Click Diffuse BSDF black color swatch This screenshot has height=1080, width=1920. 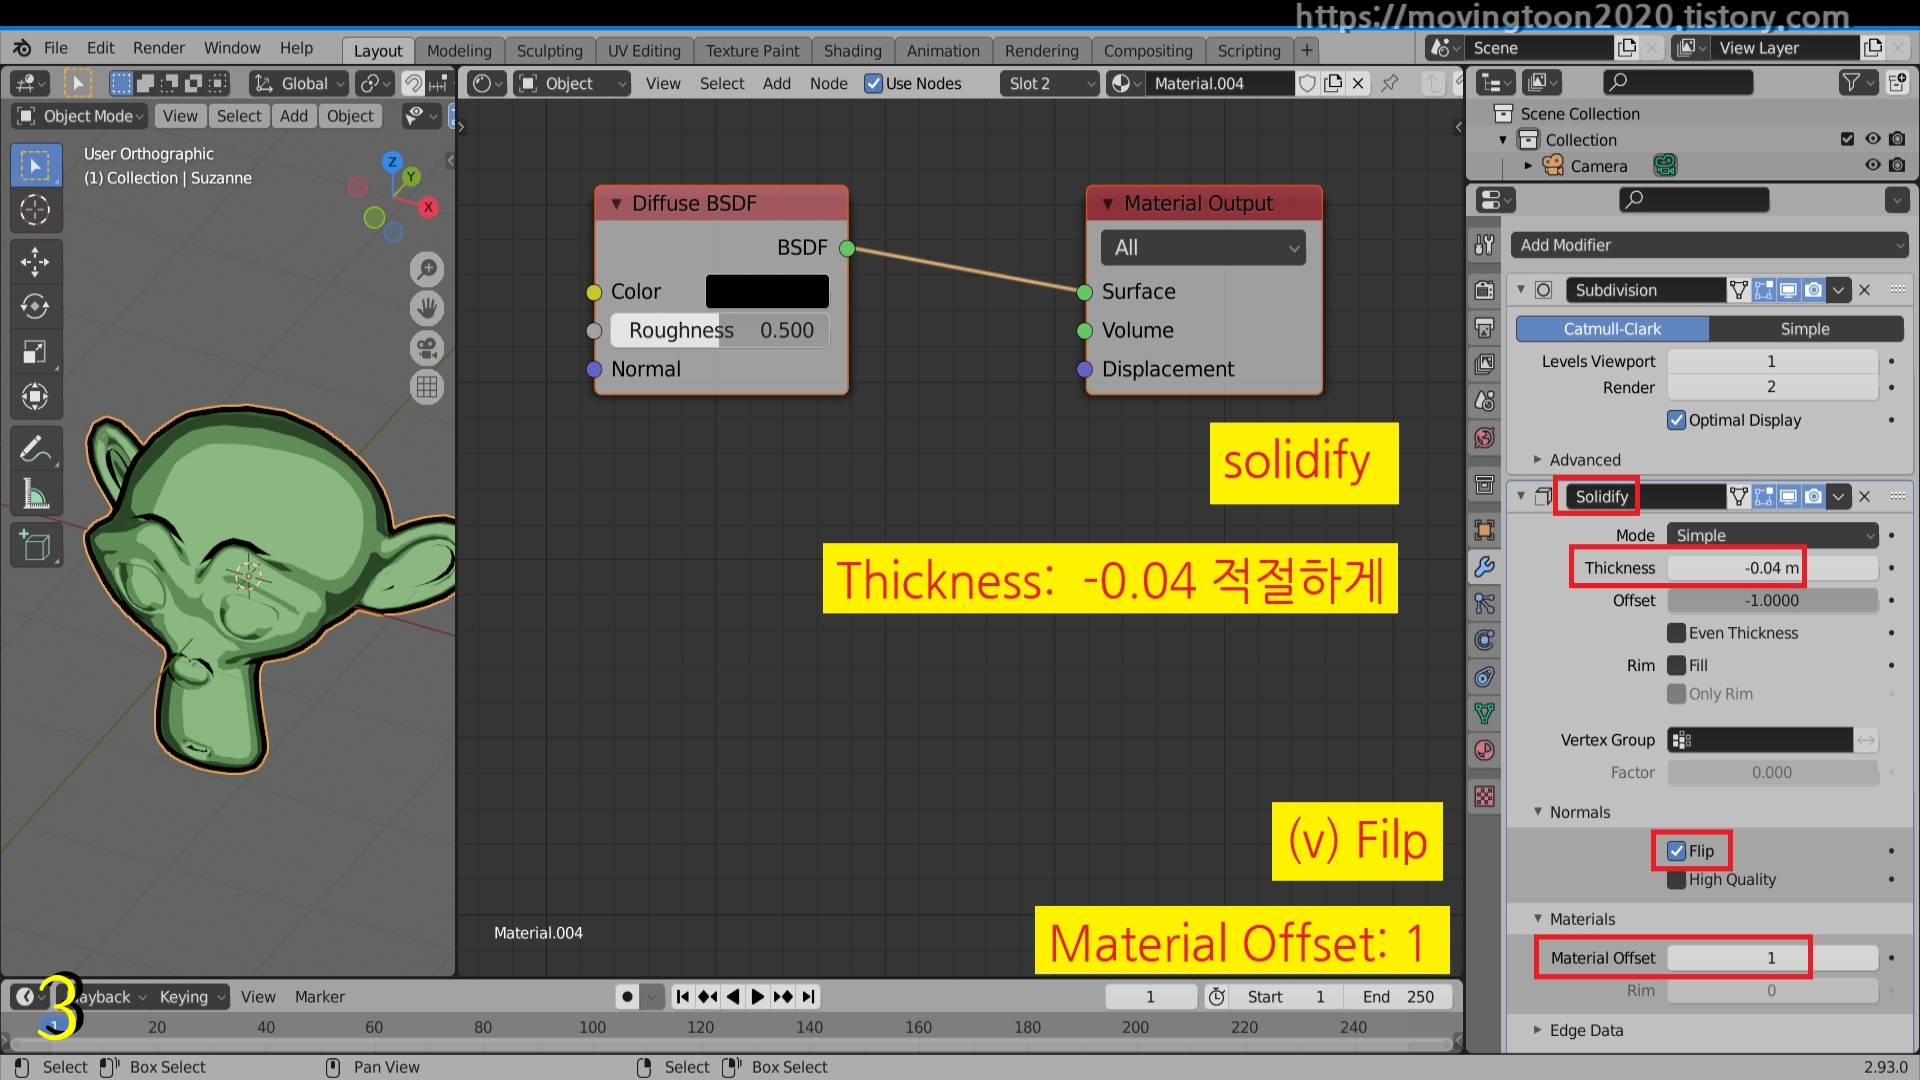pos(767,291)
